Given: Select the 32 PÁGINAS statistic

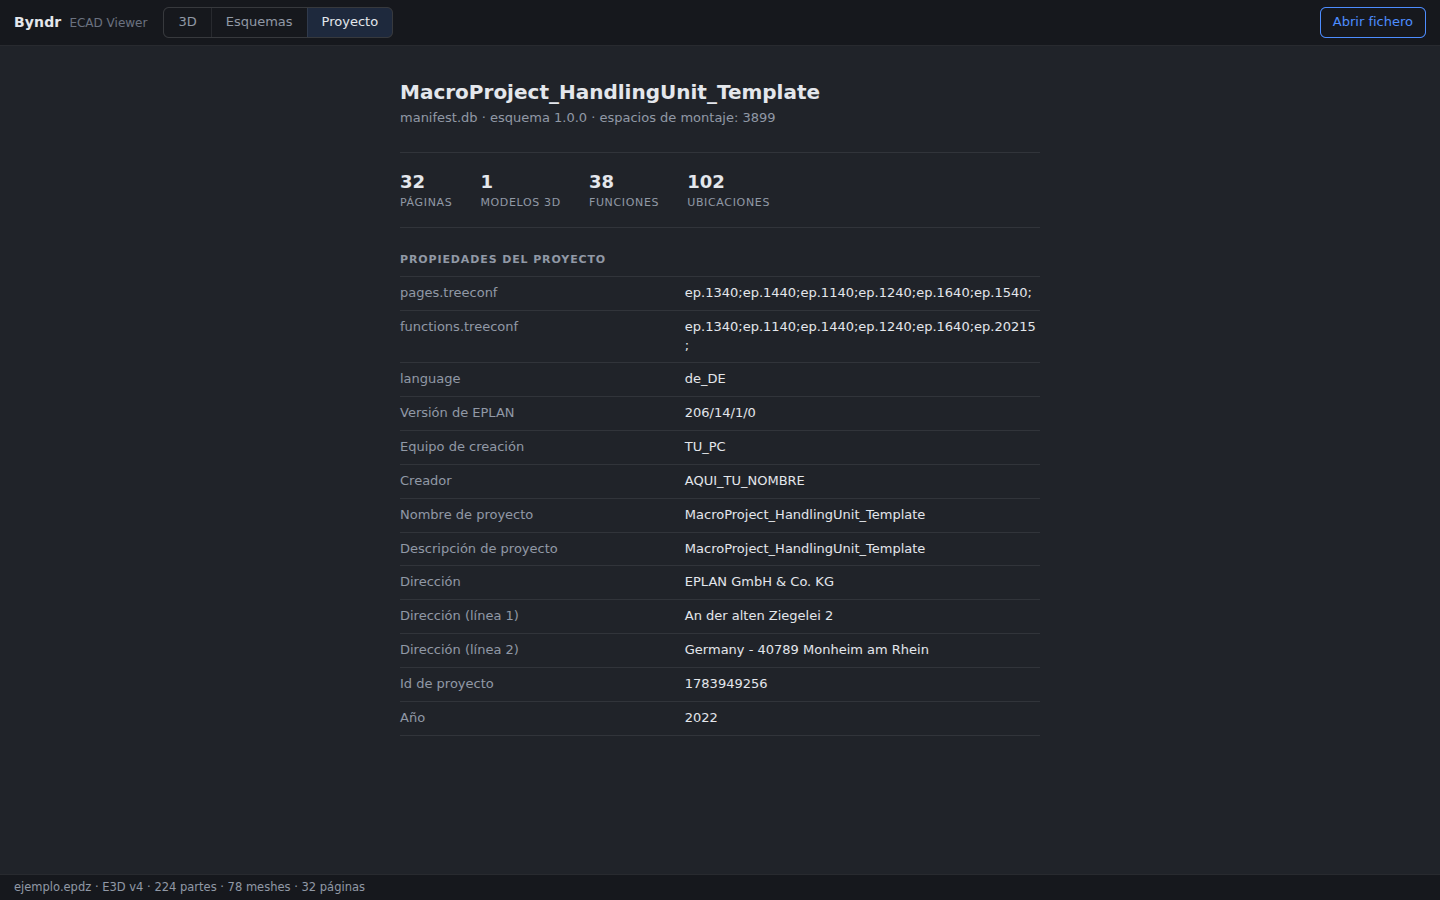Looking at the screenshot, I should click(426, 190).
